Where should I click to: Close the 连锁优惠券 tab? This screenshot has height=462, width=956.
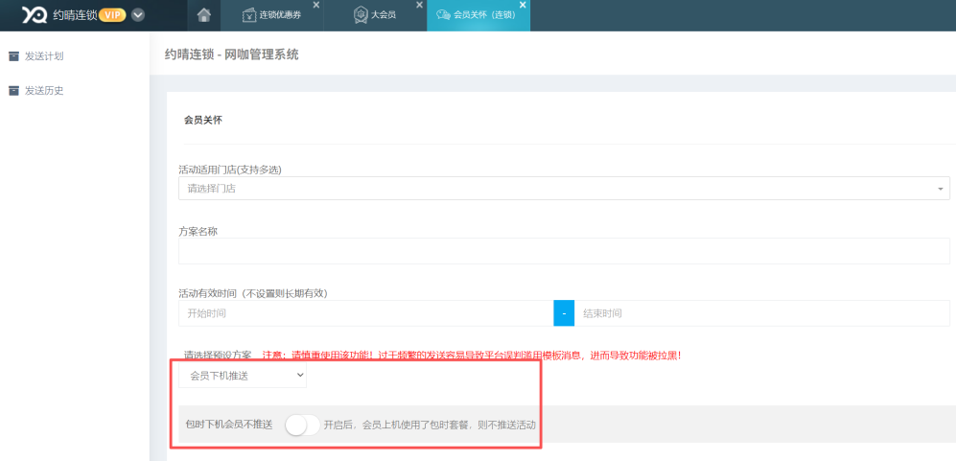pos(316,5)
